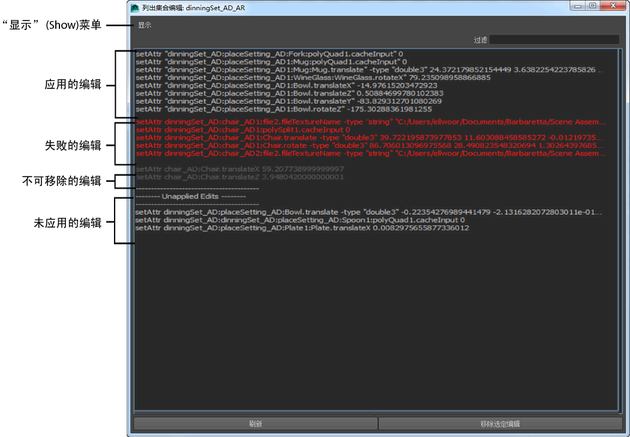Select the unapplied Plate1:Plate.translateX edit
This screenshot has height=437, width=630.
pos(302,228)
